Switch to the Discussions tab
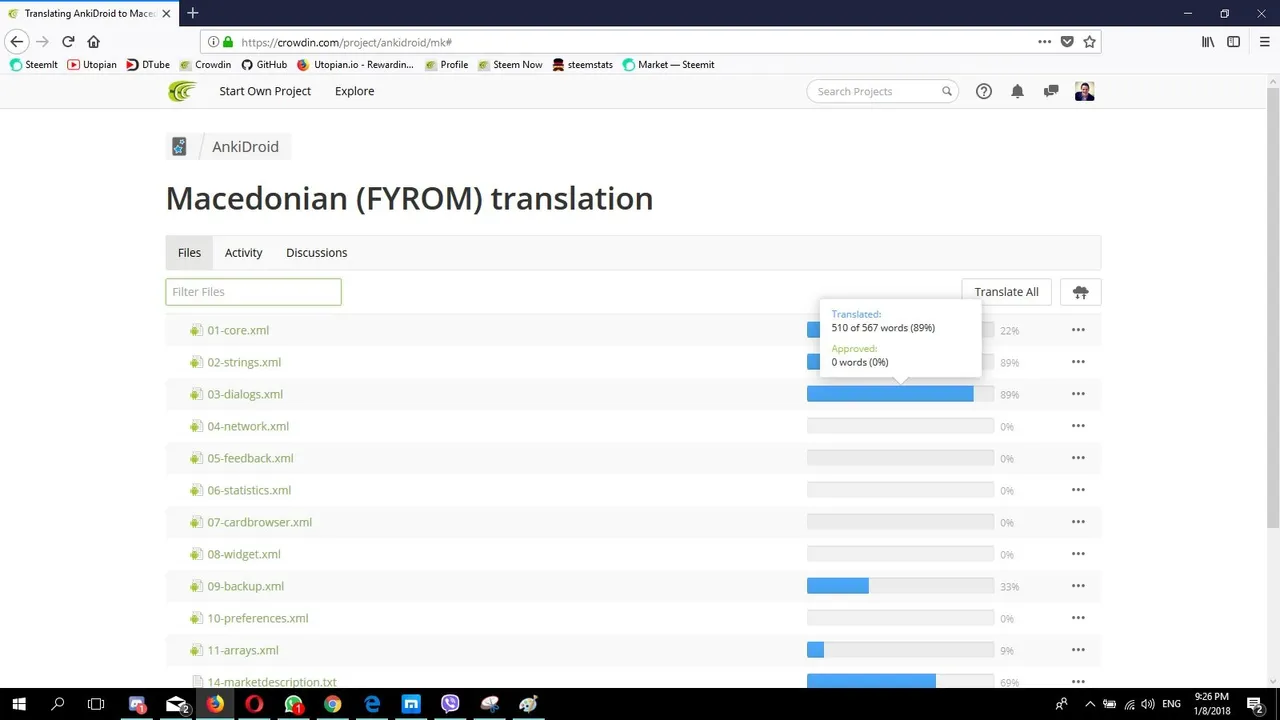The image size is (1280, 720). pyautogui.click(x=316, y=253)
